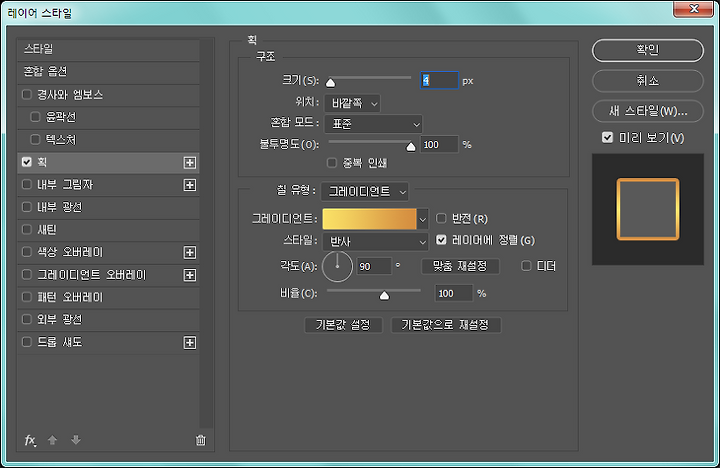Click the 불투명도 percent input field
Screen dimensions: 720x468
click(439, 145)
